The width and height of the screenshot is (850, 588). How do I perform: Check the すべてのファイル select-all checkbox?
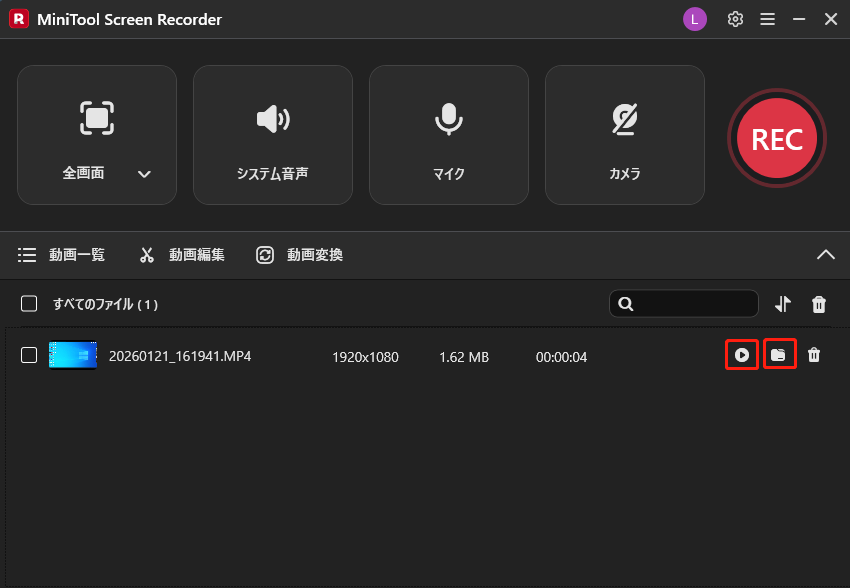click(27, 304)
